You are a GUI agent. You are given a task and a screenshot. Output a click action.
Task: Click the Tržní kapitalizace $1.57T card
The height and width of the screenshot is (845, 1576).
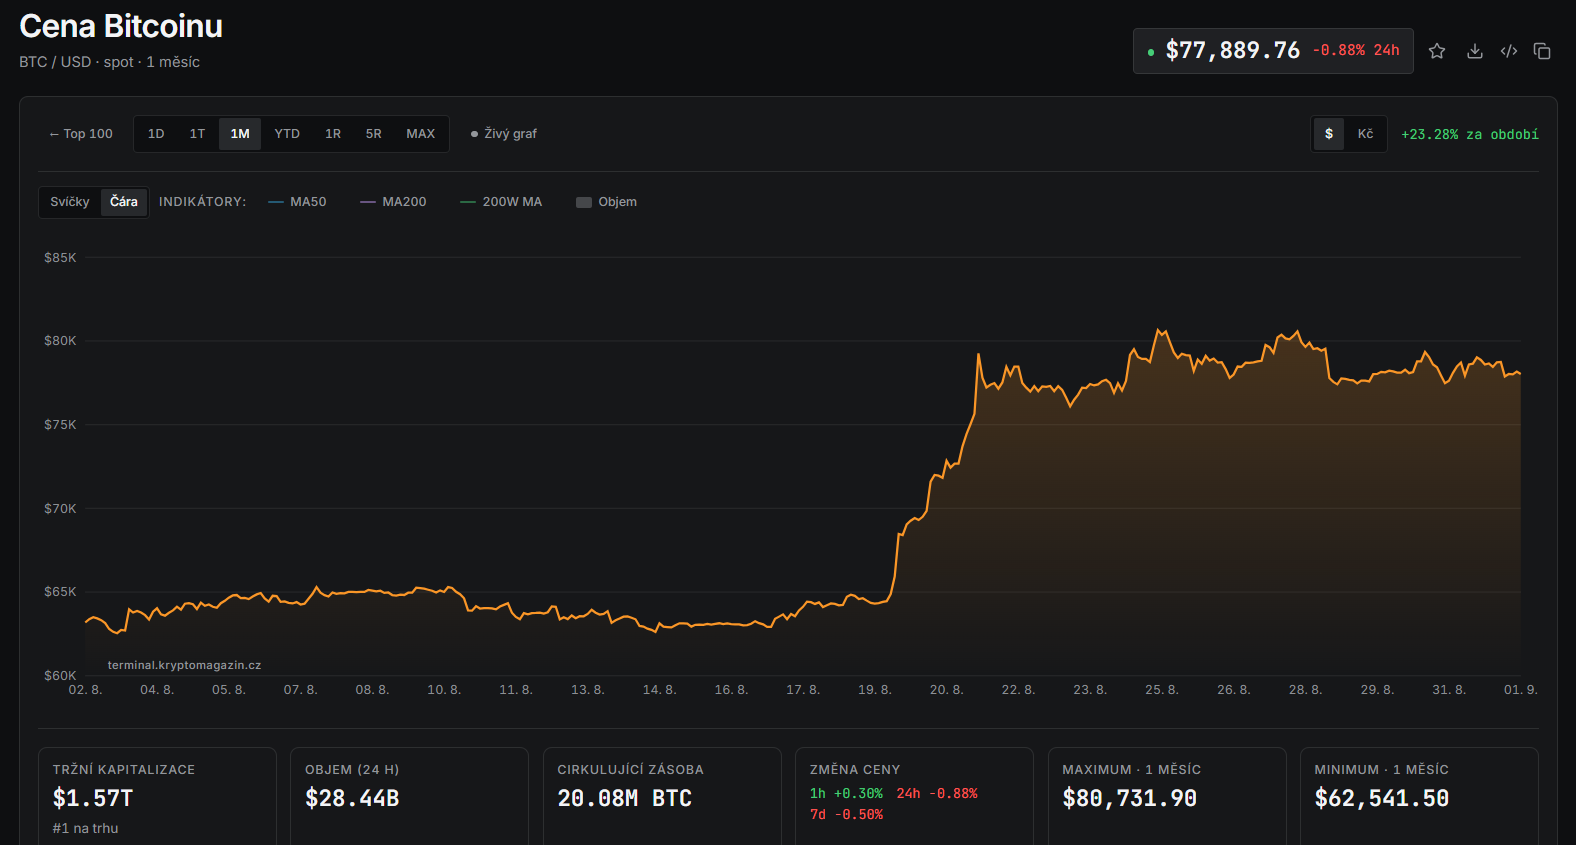pyautogui.click(x=157, y=797)
